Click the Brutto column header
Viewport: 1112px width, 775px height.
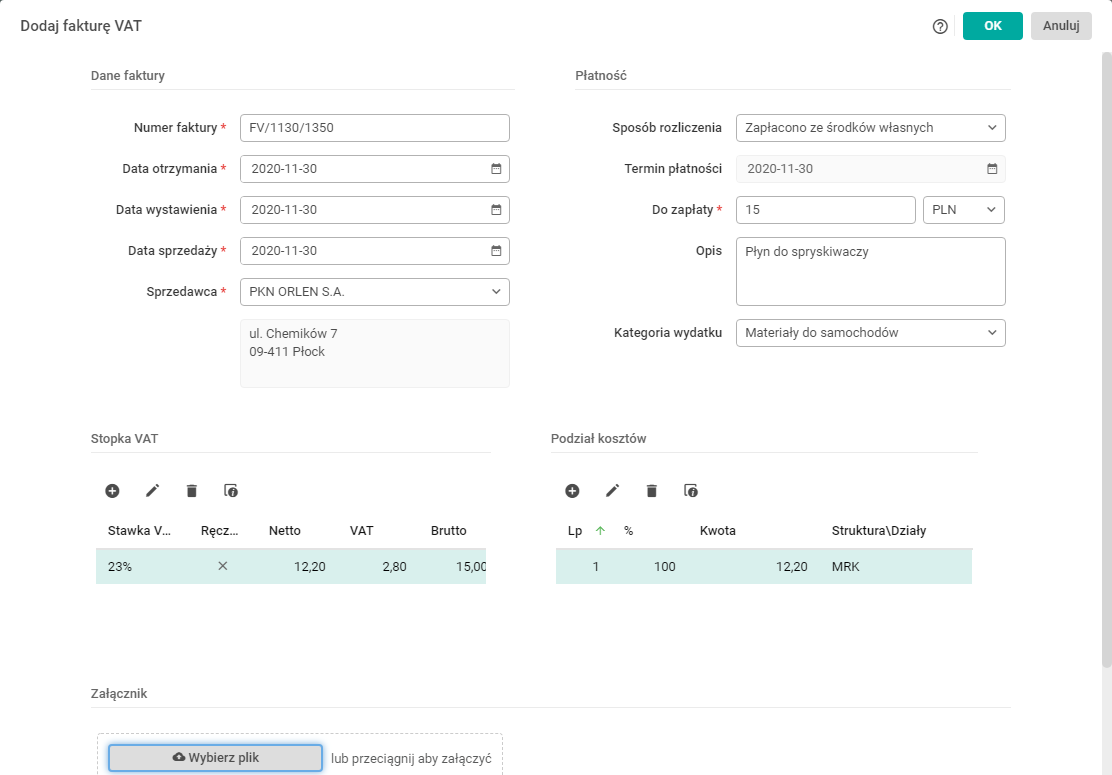click(x=448, y=530)
